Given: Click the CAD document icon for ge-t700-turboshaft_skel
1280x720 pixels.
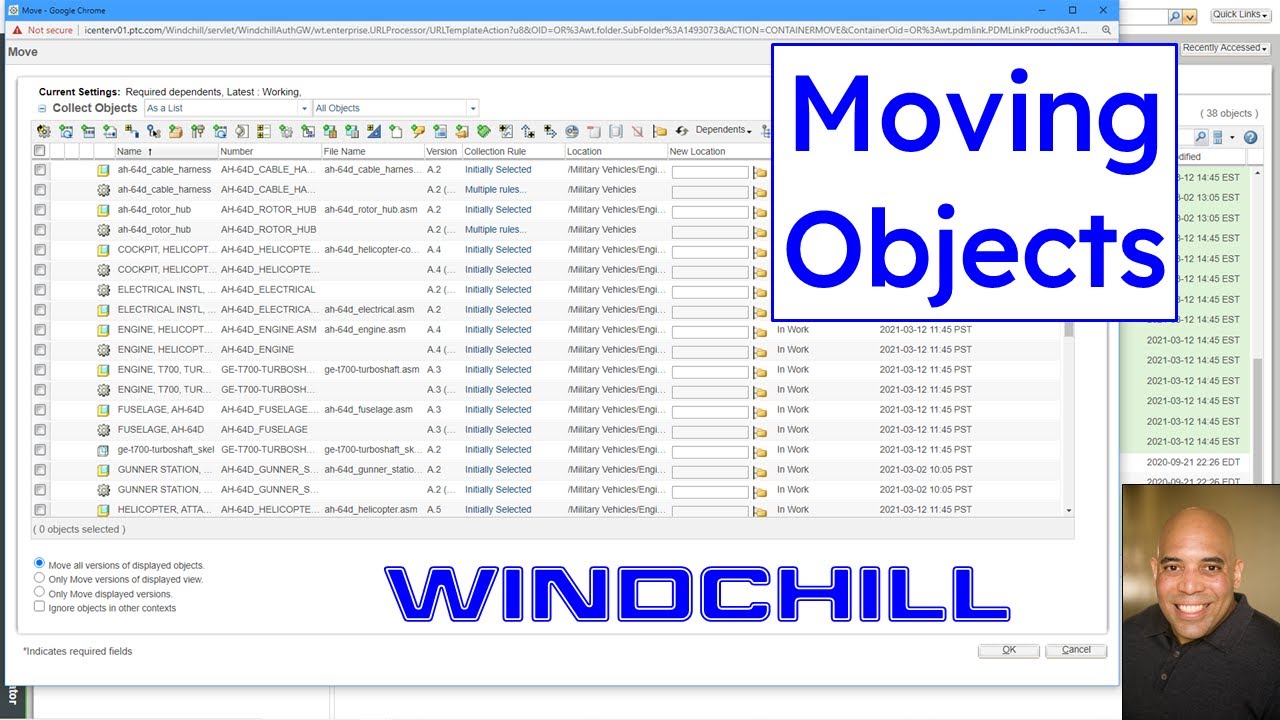Looking at the screenshot, I should pos(103,450).
